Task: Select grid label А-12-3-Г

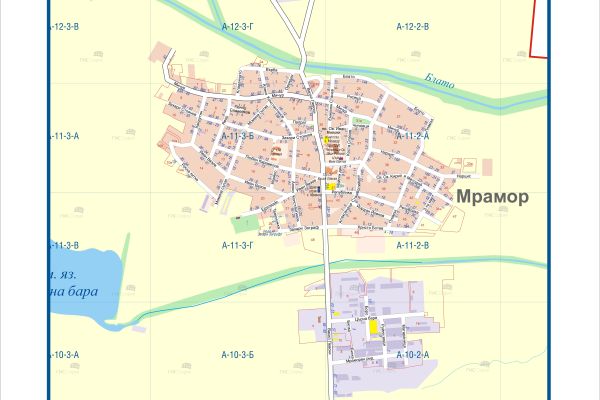Action: (x=238, y=27)
